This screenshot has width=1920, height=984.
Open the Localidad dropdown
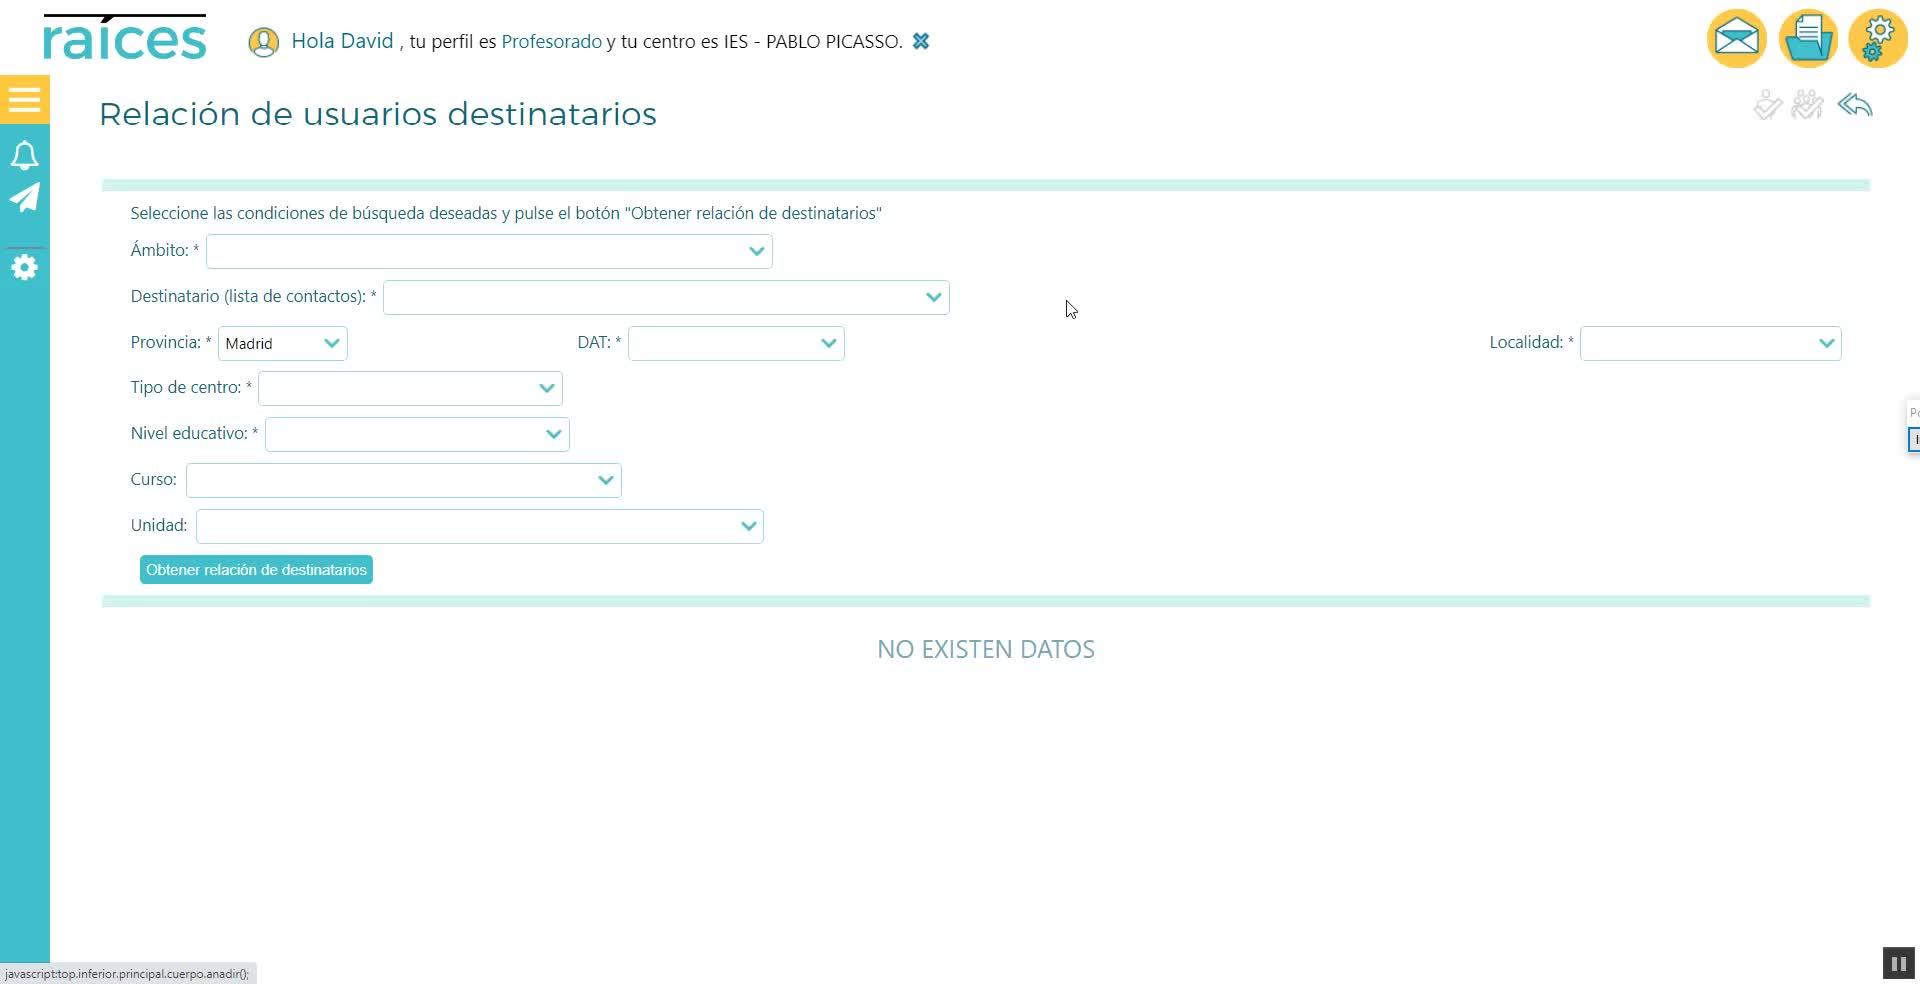(x=1710, y=343)
